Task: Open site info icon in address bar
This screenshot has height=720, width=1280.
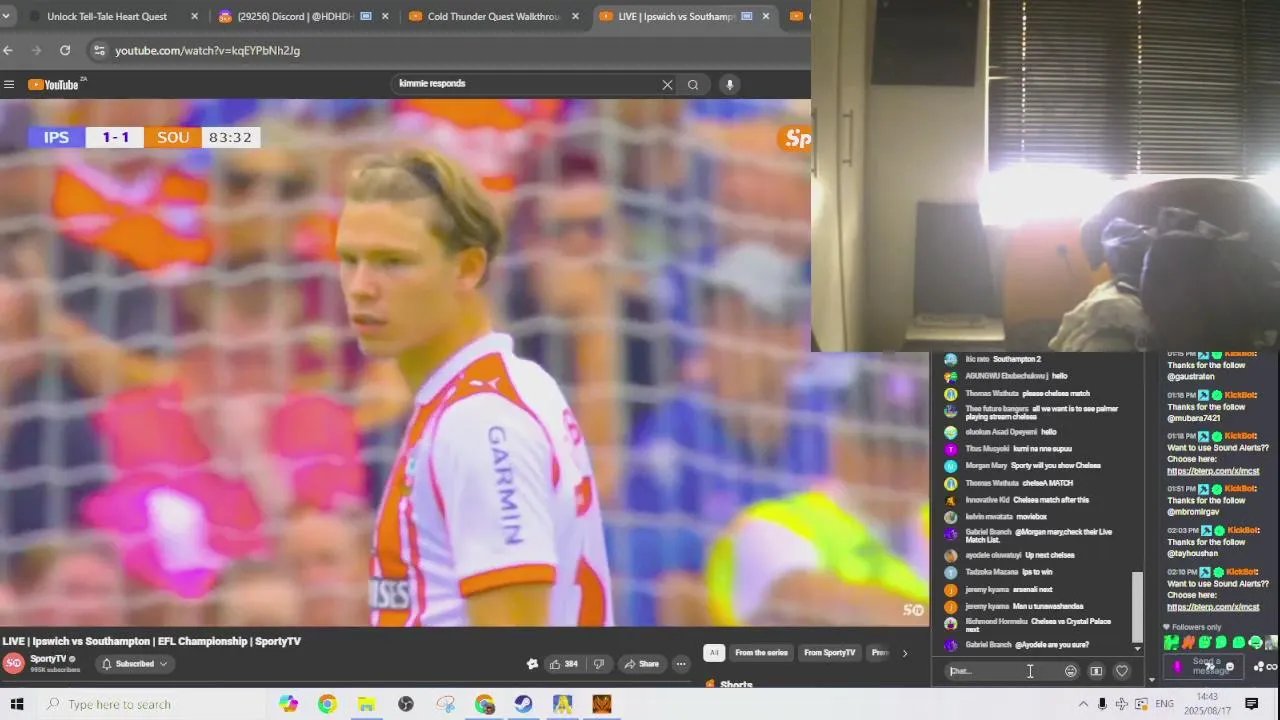Action: (98, 50)
